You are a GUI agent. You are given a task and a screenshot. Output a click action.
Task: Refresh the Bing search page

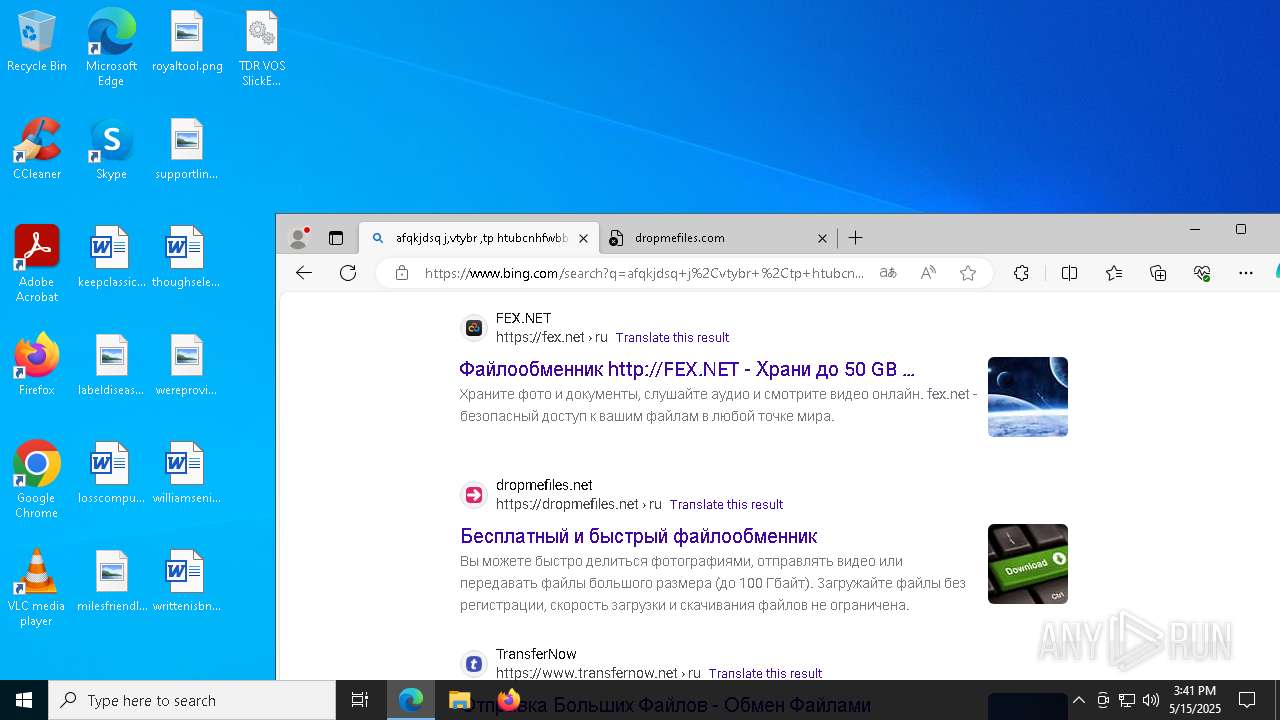(348, 273)
